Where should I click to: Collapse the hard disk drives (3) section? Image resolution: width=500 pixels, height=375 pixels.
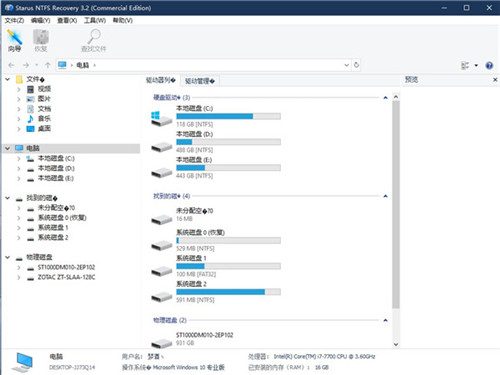[x=385, y=98]
